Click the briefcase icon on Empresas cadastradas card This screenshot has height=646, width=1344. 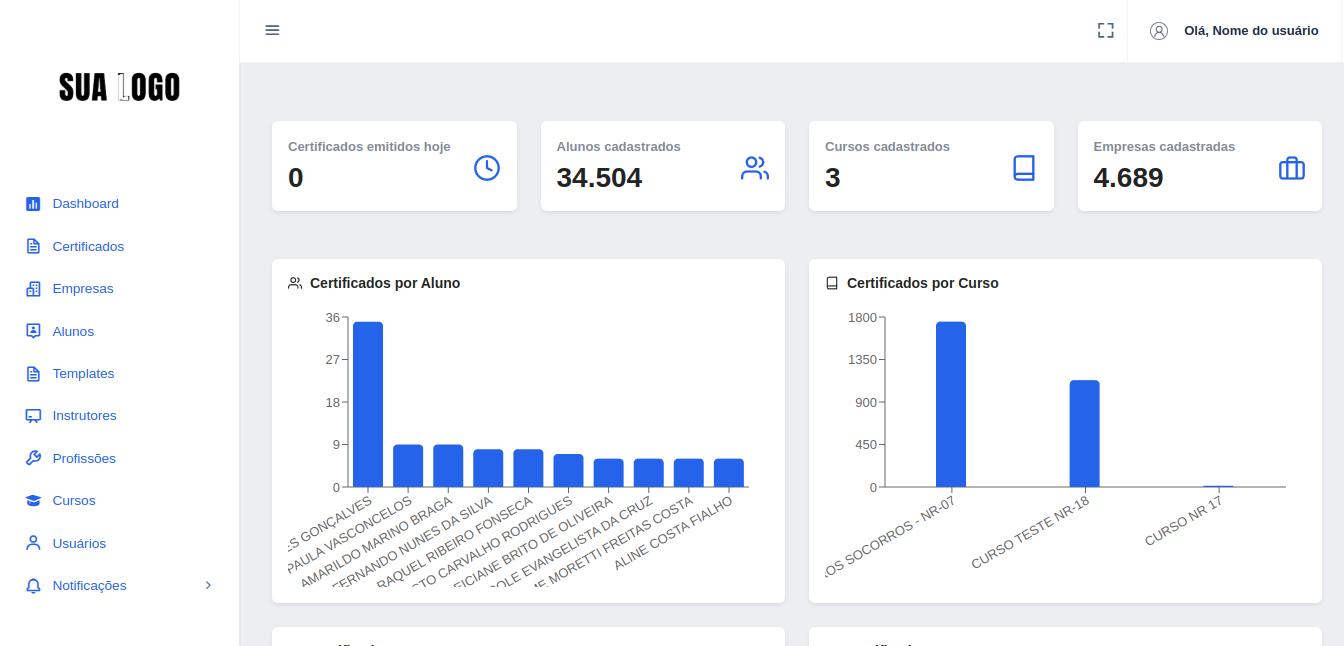pyautogui.click(x=1292, y=168)
